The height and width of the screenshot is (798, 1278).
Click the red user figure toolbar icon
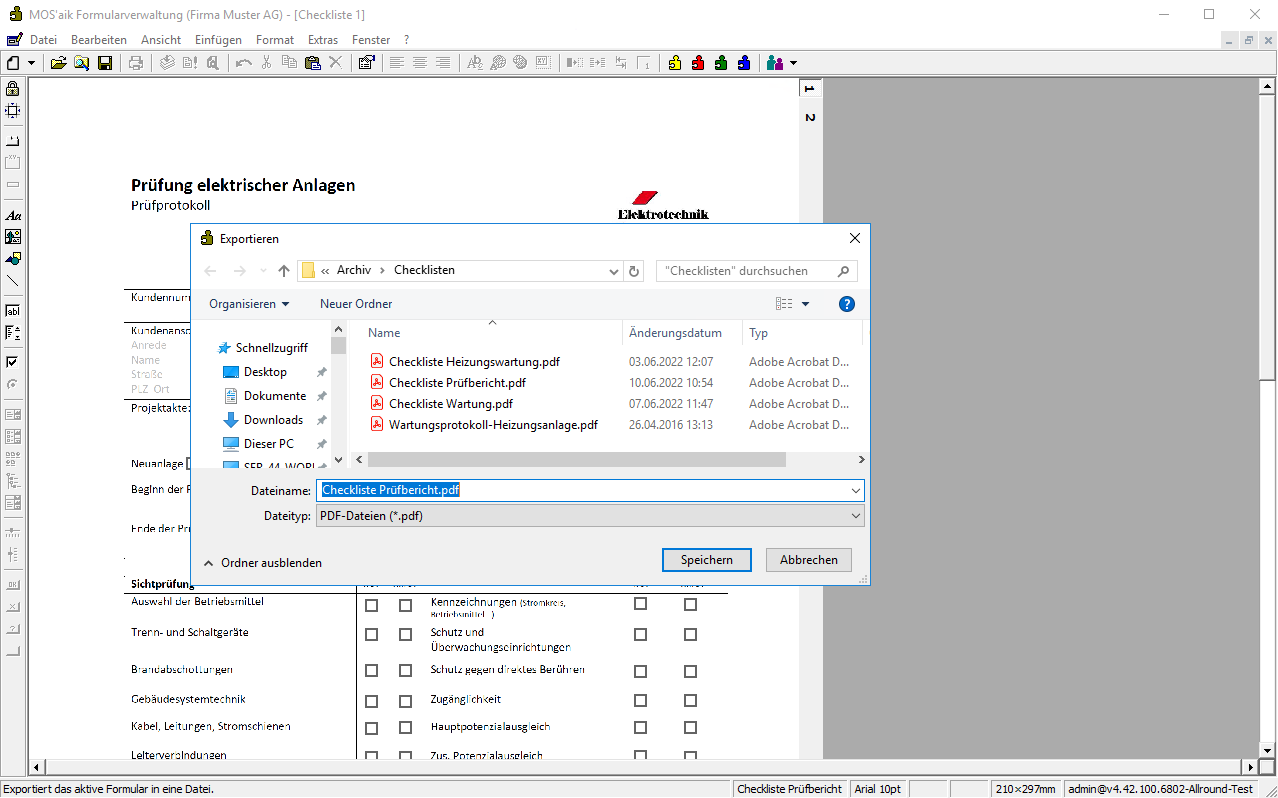698,63
